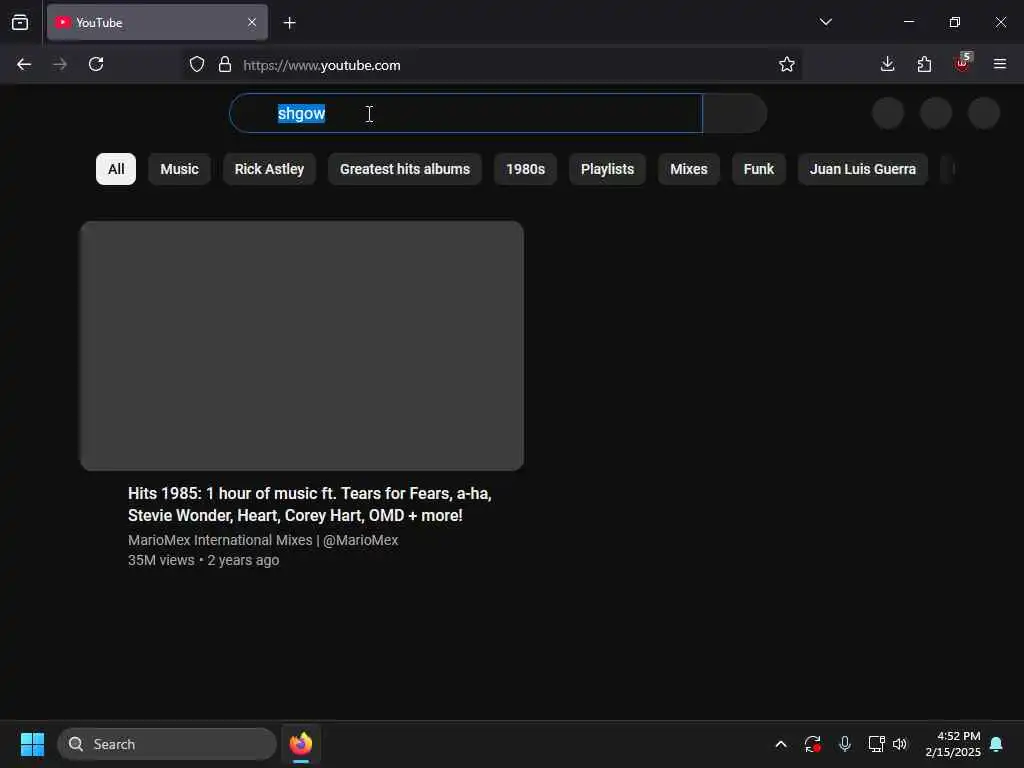Select the YouTube browser tab

(x=157, y=22)
